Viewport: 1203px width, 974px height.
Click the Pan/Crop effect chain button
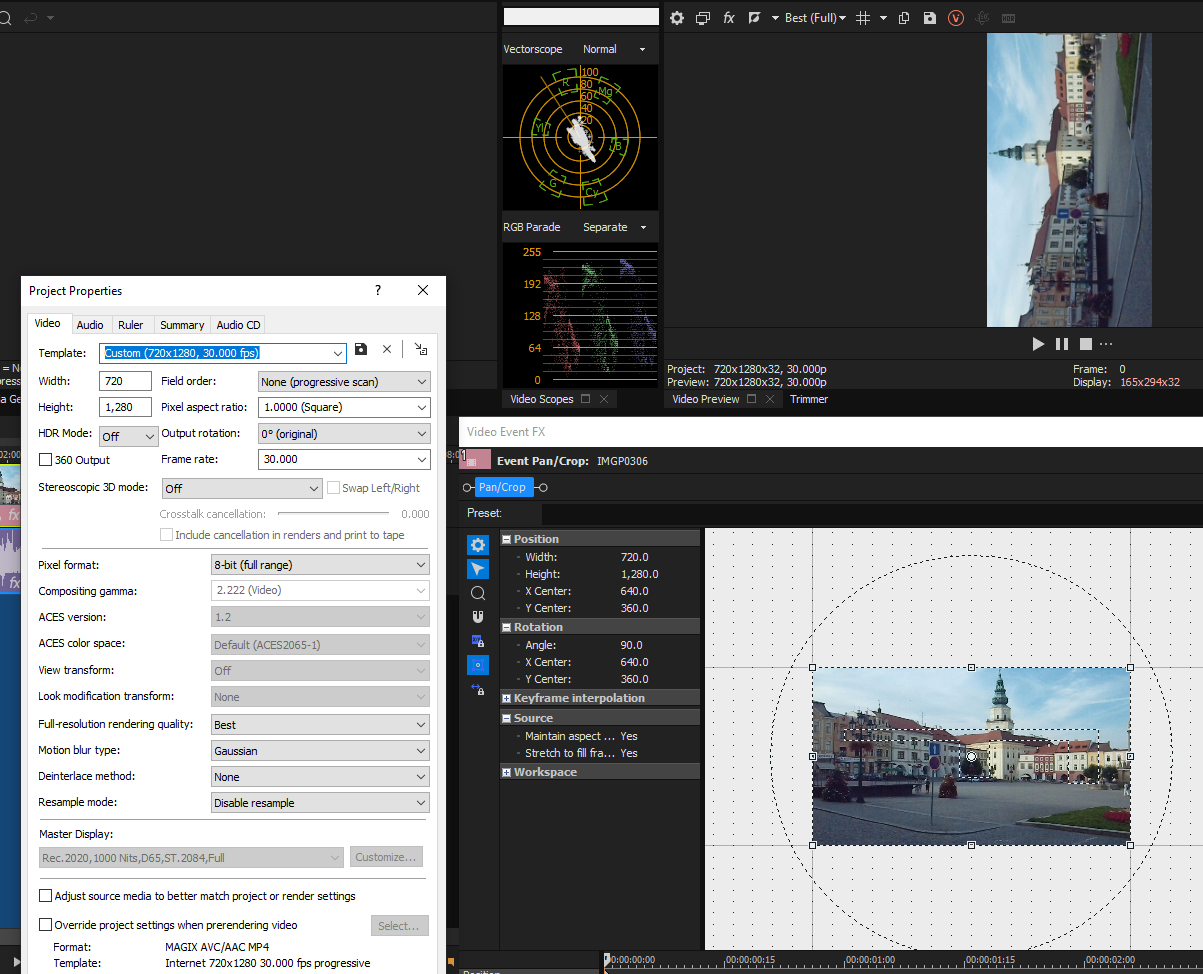(x=501, y=487)
